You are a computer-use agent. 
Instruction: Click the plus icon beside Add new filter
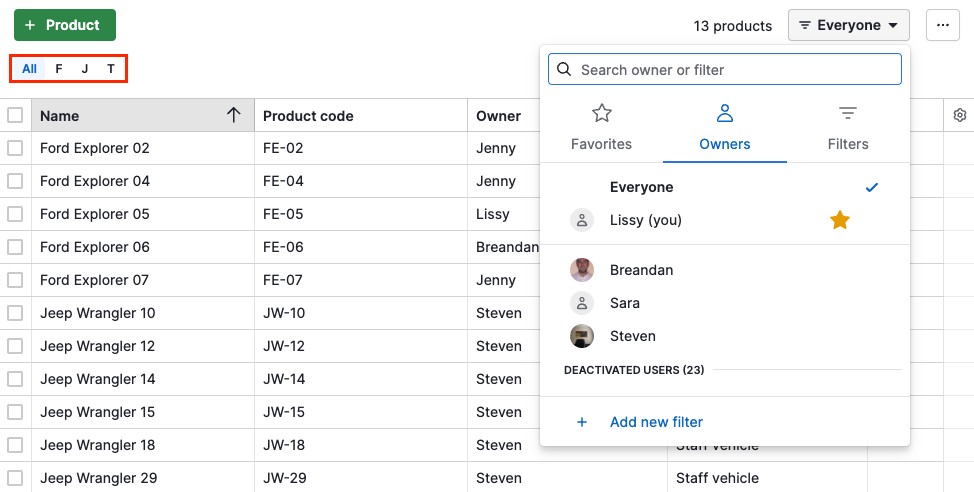pos(582,422)
